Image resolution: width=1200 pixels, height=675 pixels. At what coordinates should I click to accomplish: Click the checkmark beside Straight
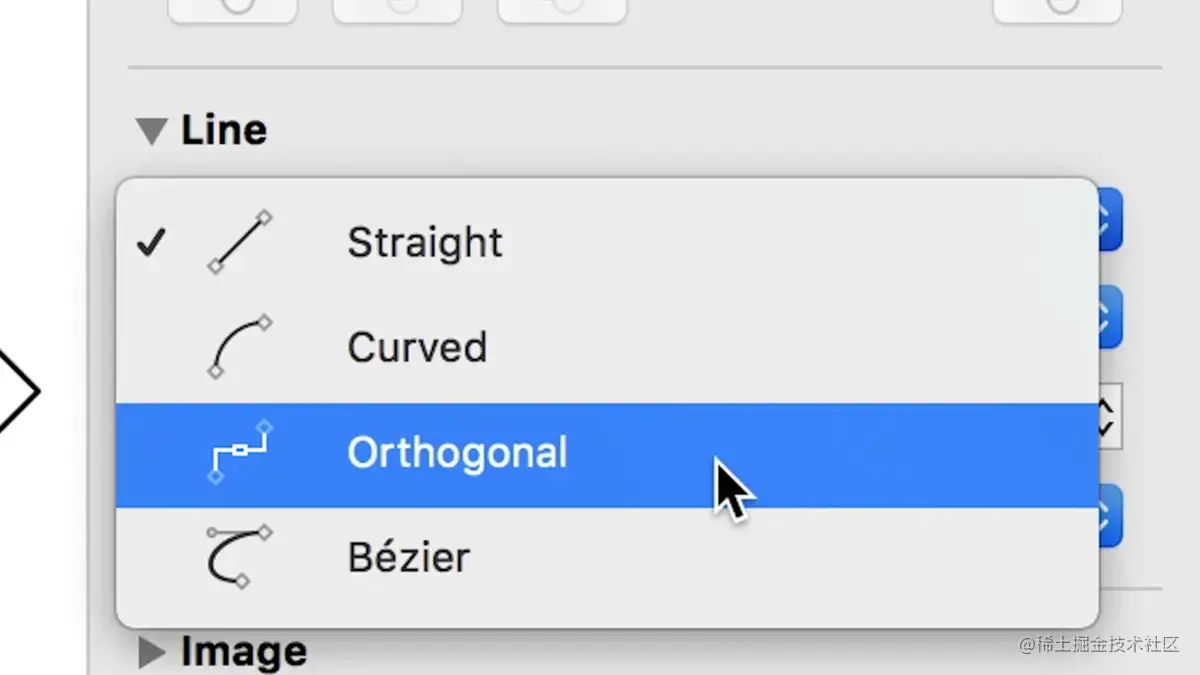tap(151, 242)
